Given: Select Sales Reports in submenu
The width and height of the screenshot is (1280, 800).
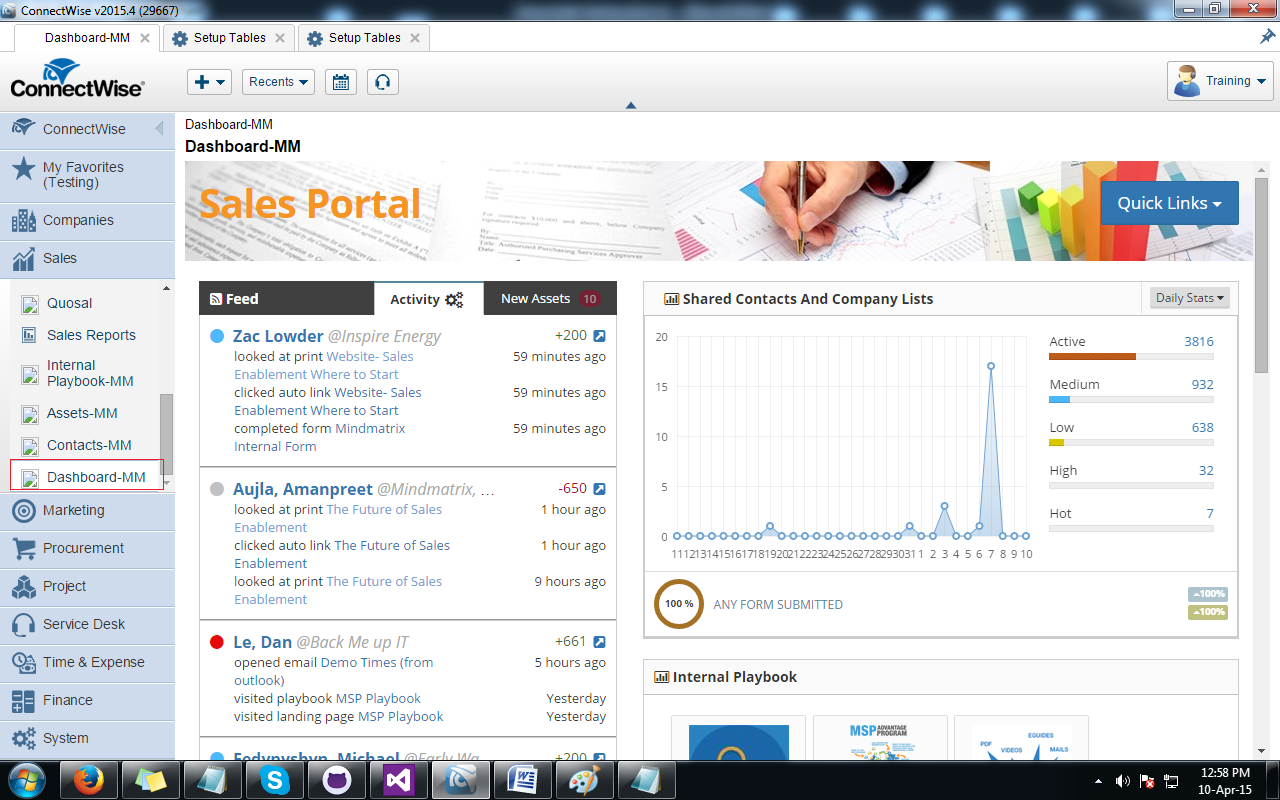Looking at the screenshot, I should pos(91,335).
